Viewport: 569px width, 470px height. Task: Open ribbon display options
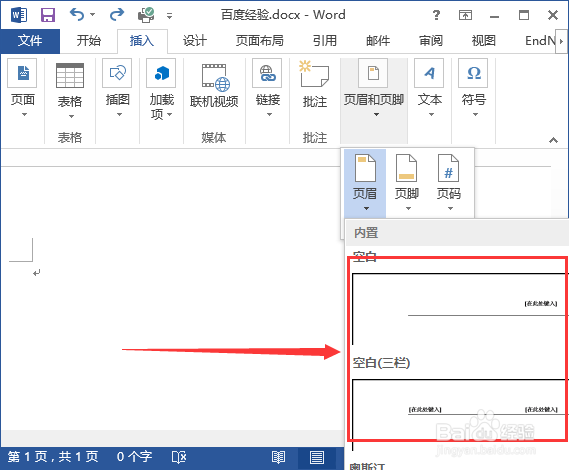point(465,15)
